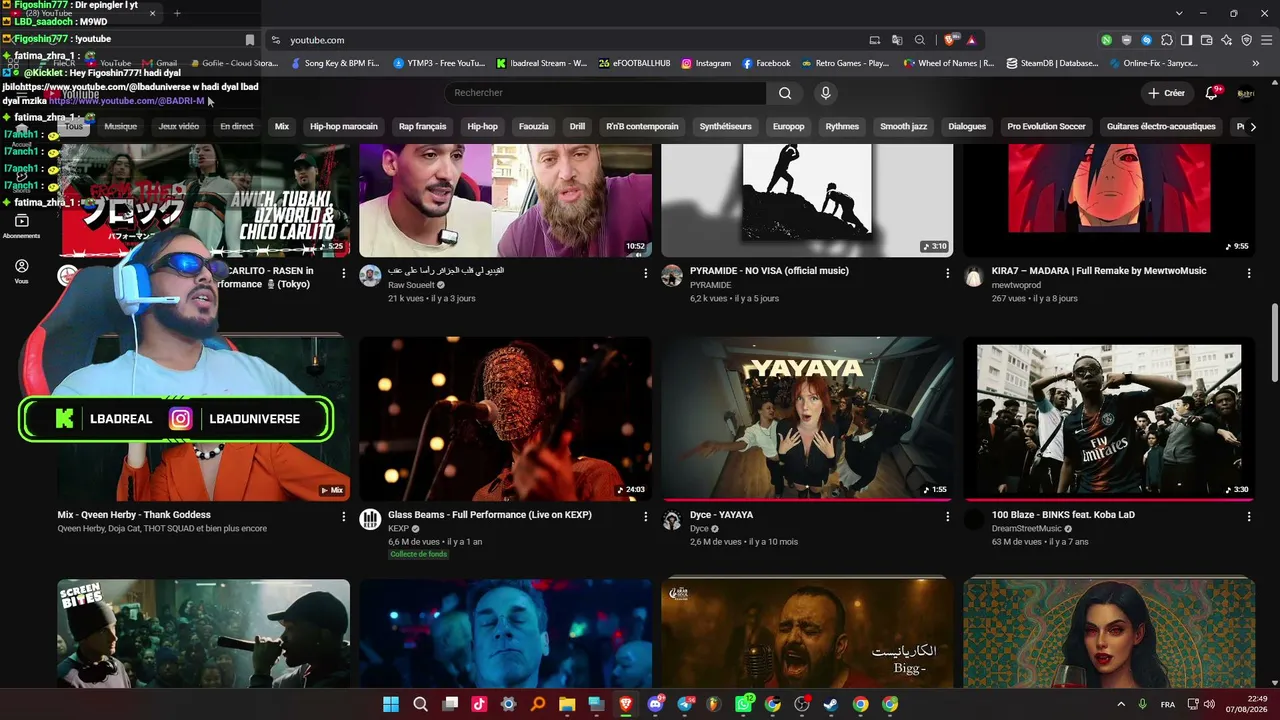Select the Synthétiseurs filter chip
1280x720 pixels.
coord(726,127)
